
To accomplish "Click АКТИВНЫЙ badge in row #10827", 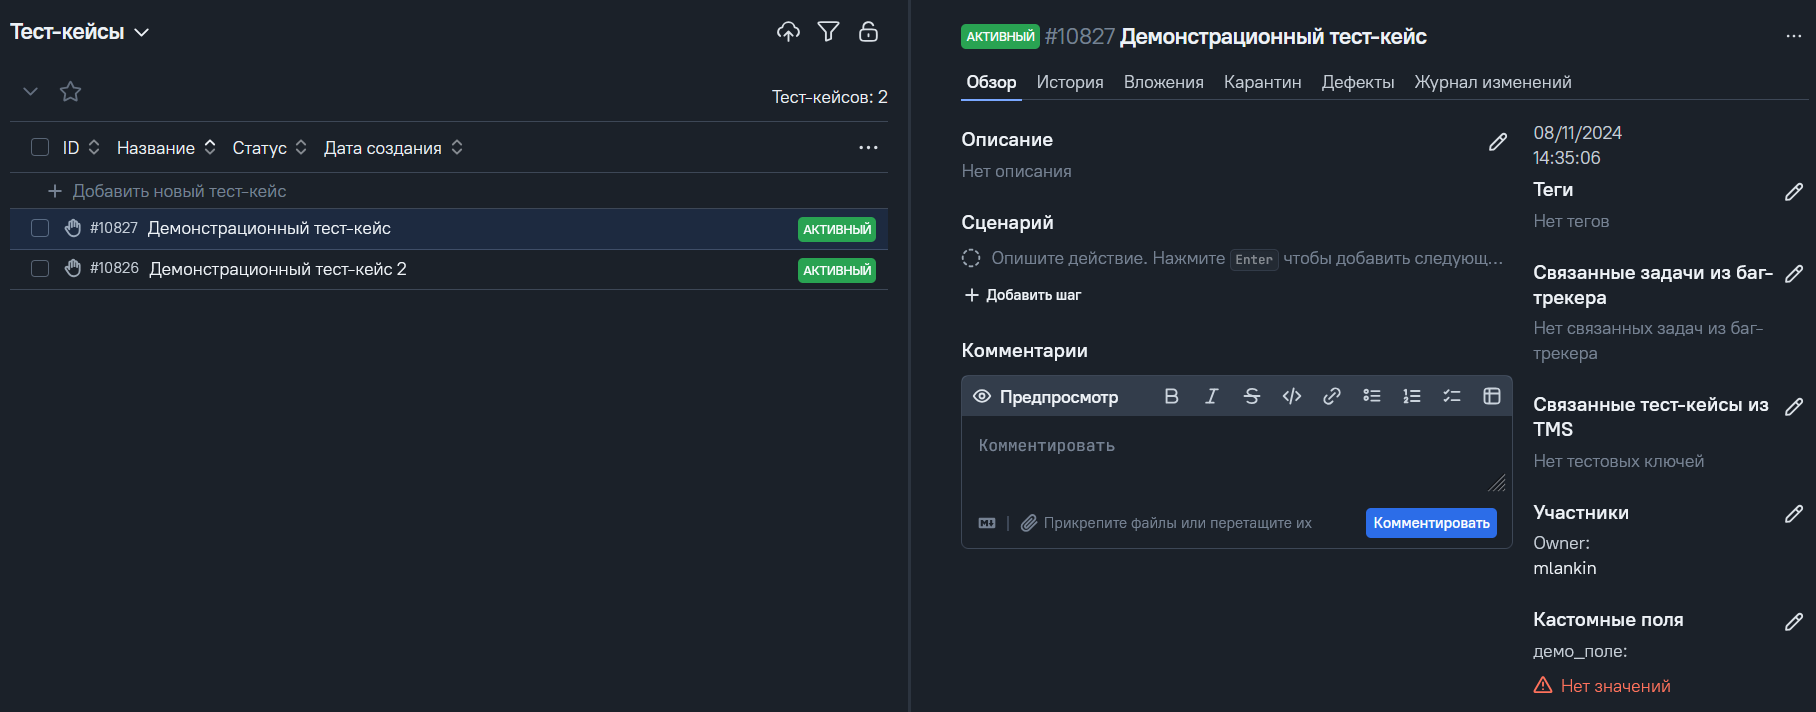I will click(837, 229).
